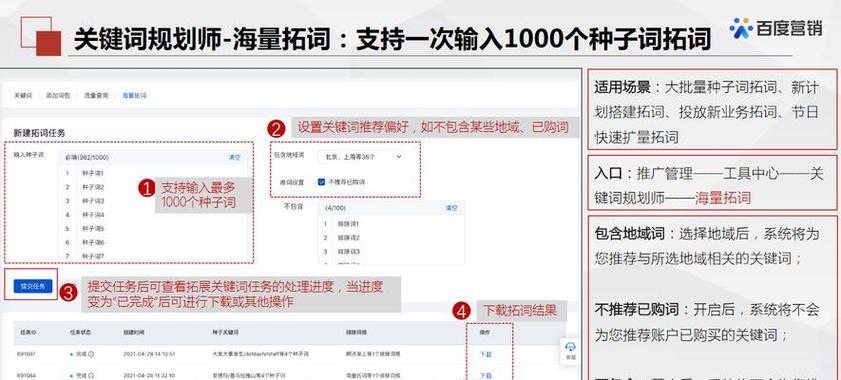Click the 种子词2 row in seed list
The image size is (841, 380).
(x=154, y=187)
